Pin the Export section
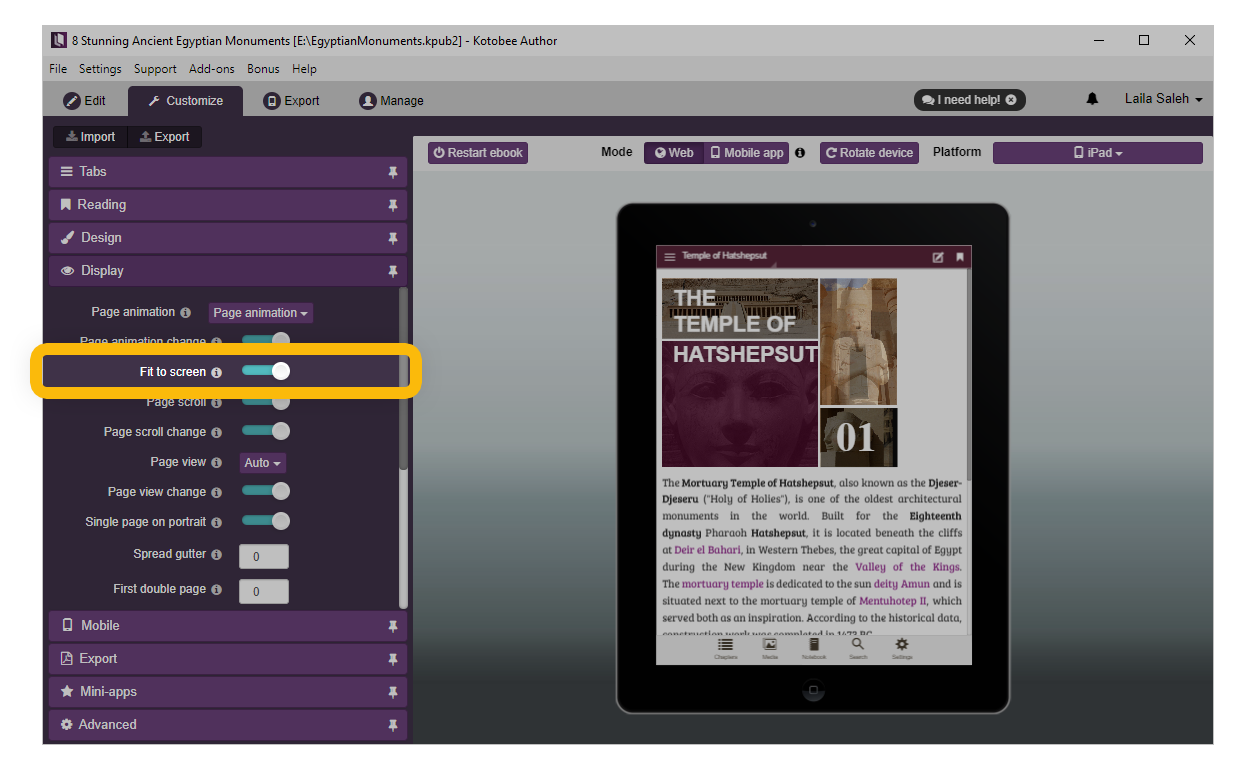This screenshot has width=1250, height=770. pyautogui.click(x=393, y=659)
